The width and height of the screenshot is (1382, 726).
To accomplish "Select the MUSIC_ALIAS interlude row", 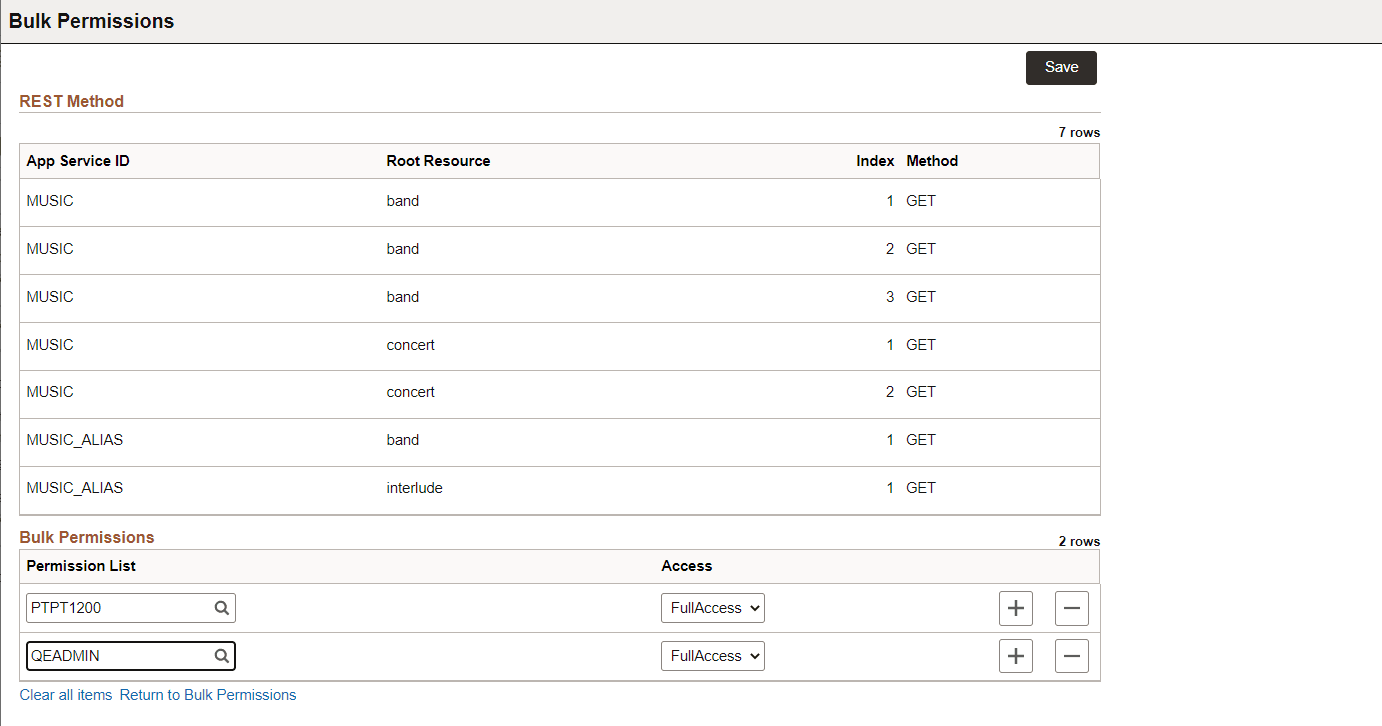I will (414, 487).
